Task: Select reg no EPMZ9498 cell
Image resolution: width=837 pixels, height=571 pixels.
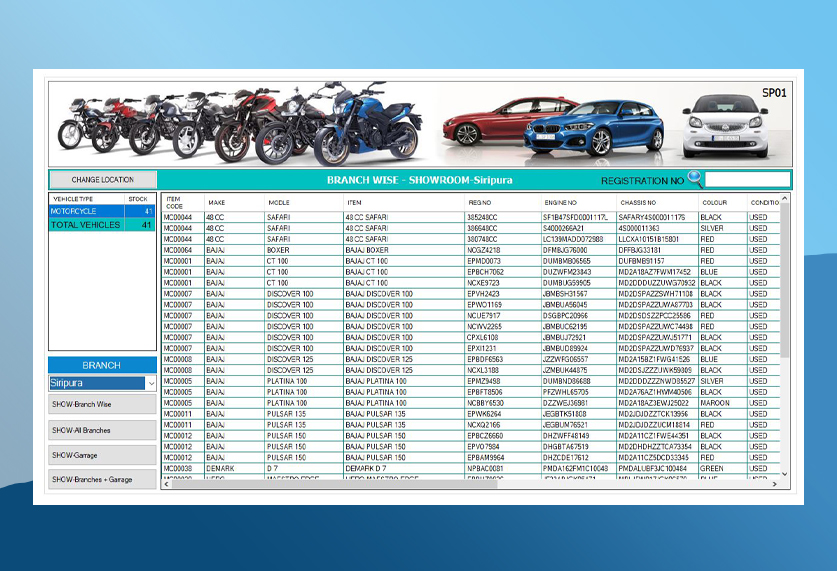Action: pyautogui.click(x=503, y=382)
